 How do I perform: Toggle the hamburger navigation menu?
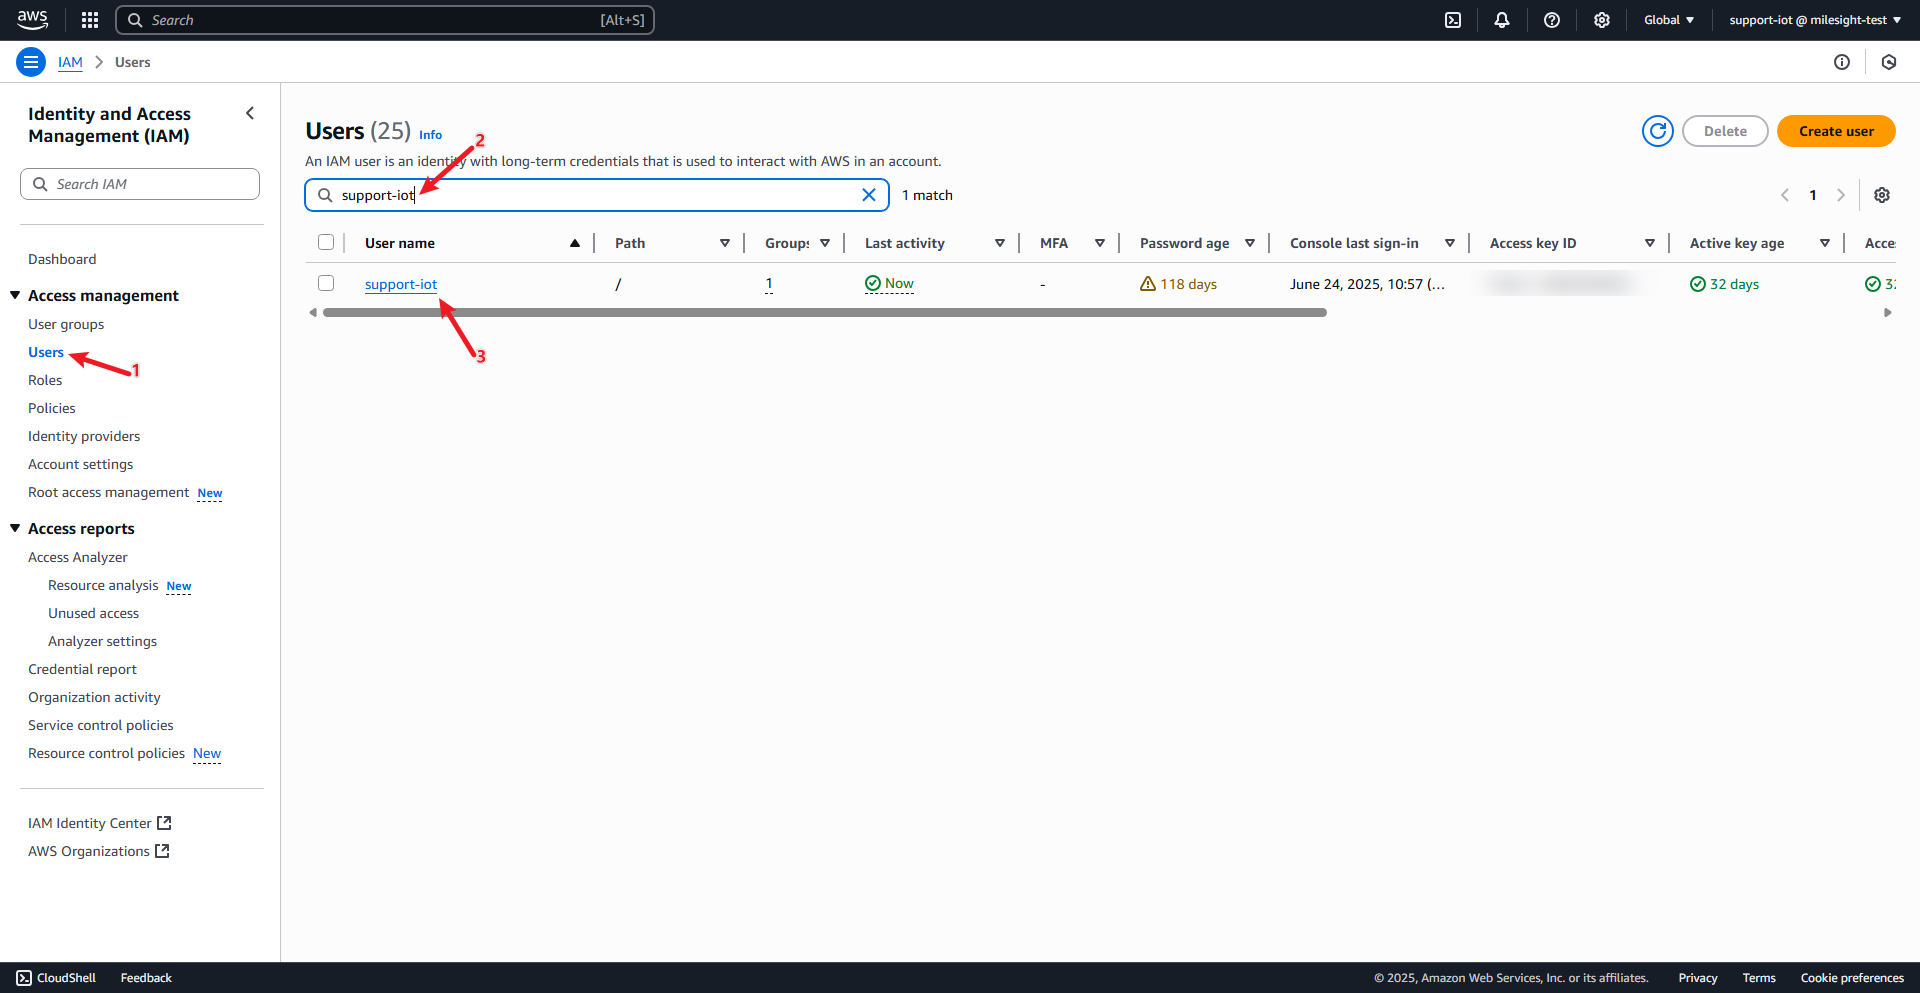click(x=31, y=62)
